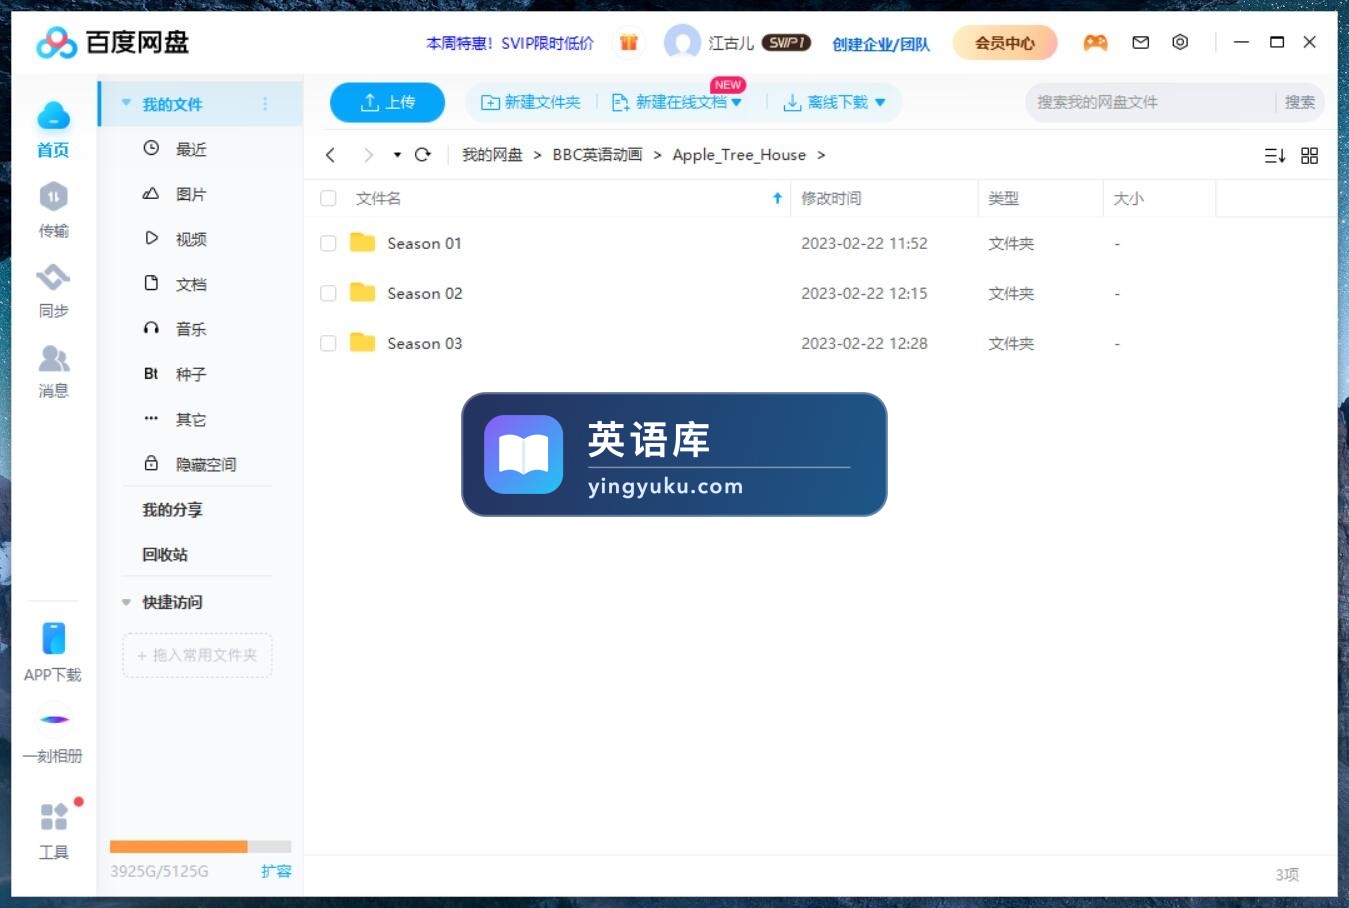Open the sort order options icon
This screenshot has width=1349, height=908.
coord(1275,155)
